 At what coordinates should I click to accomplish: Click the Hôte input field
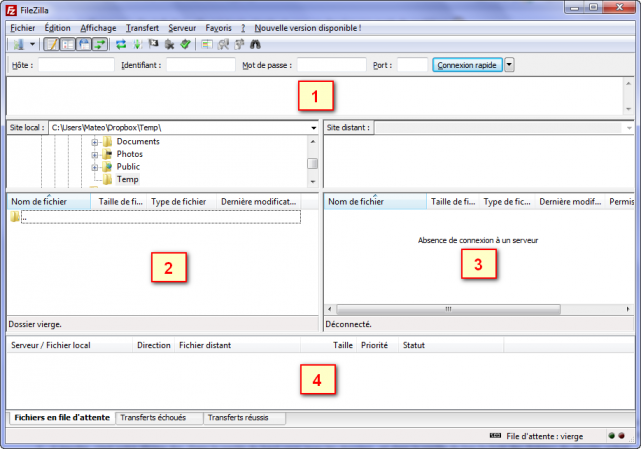click(x=76, y=65)
